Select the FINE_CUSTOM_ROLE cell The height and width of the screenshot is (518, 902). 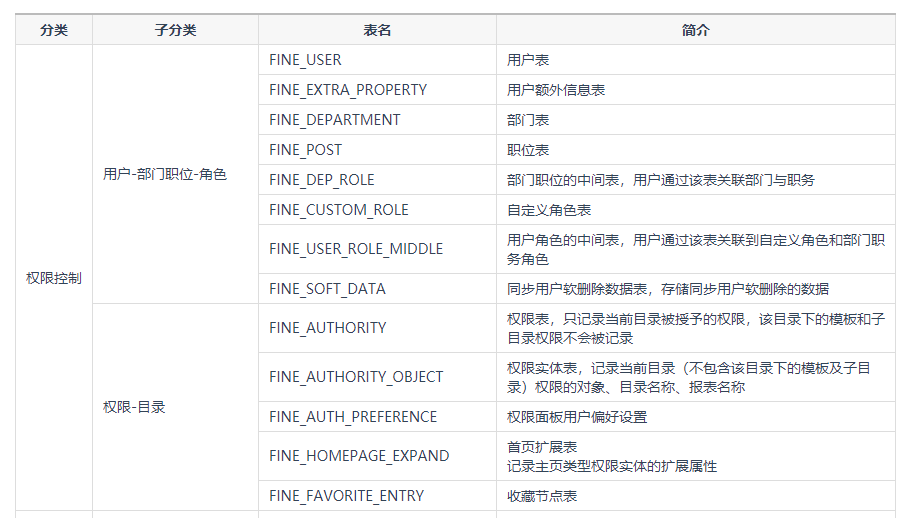click(338, 210)
